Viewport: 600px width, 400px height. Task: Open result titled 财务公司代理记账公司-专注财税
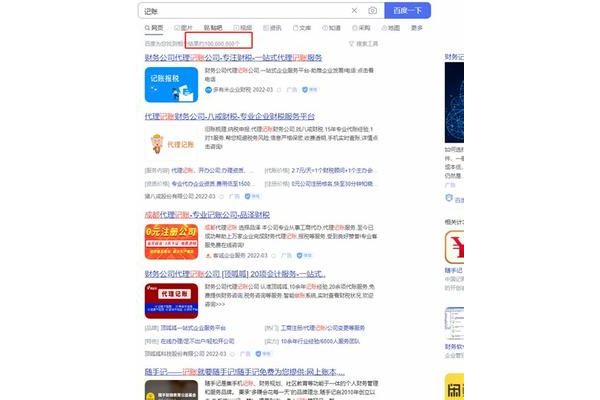pos(233,58)
